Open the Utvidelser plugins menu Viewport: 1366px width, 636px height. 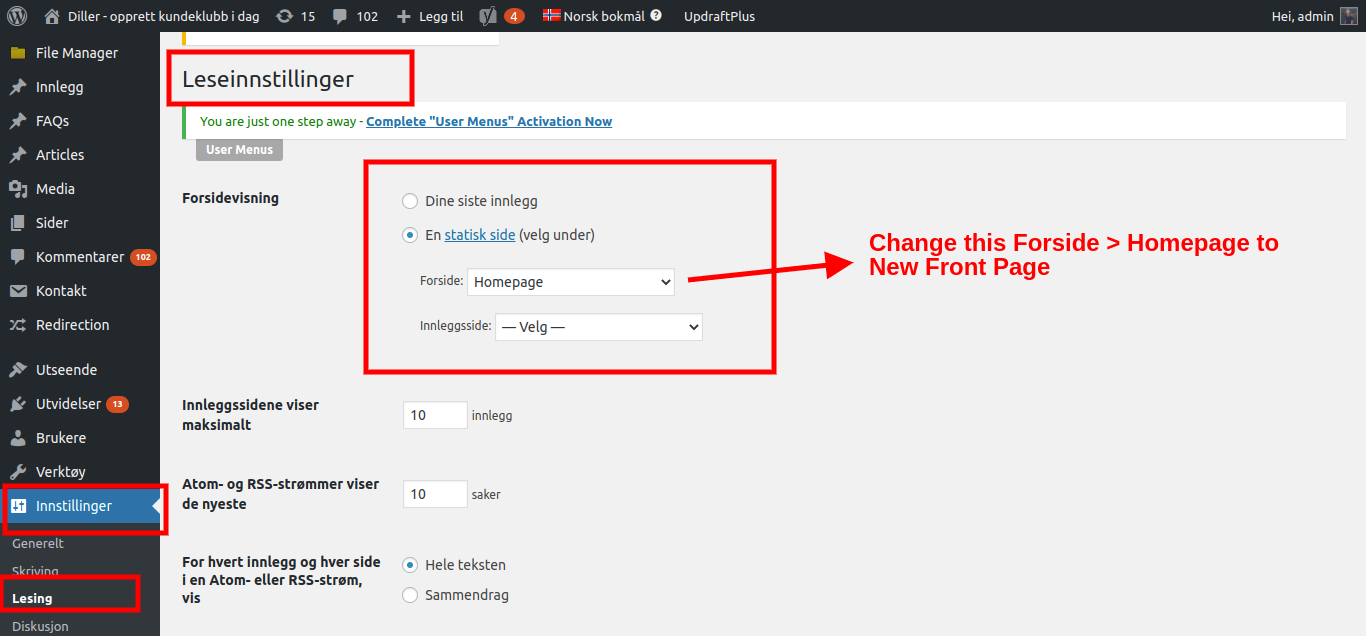click(68, 404)
